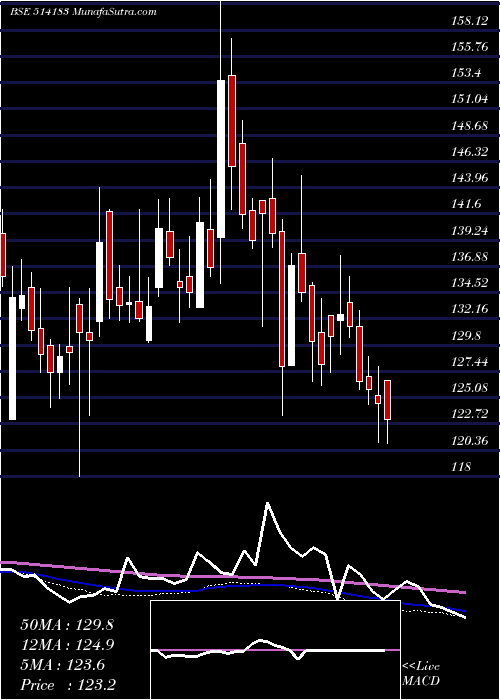Select the 125.08 price level label
This screenshot has width=500, height=700.
pyautogui.click(x=470, y=388)
